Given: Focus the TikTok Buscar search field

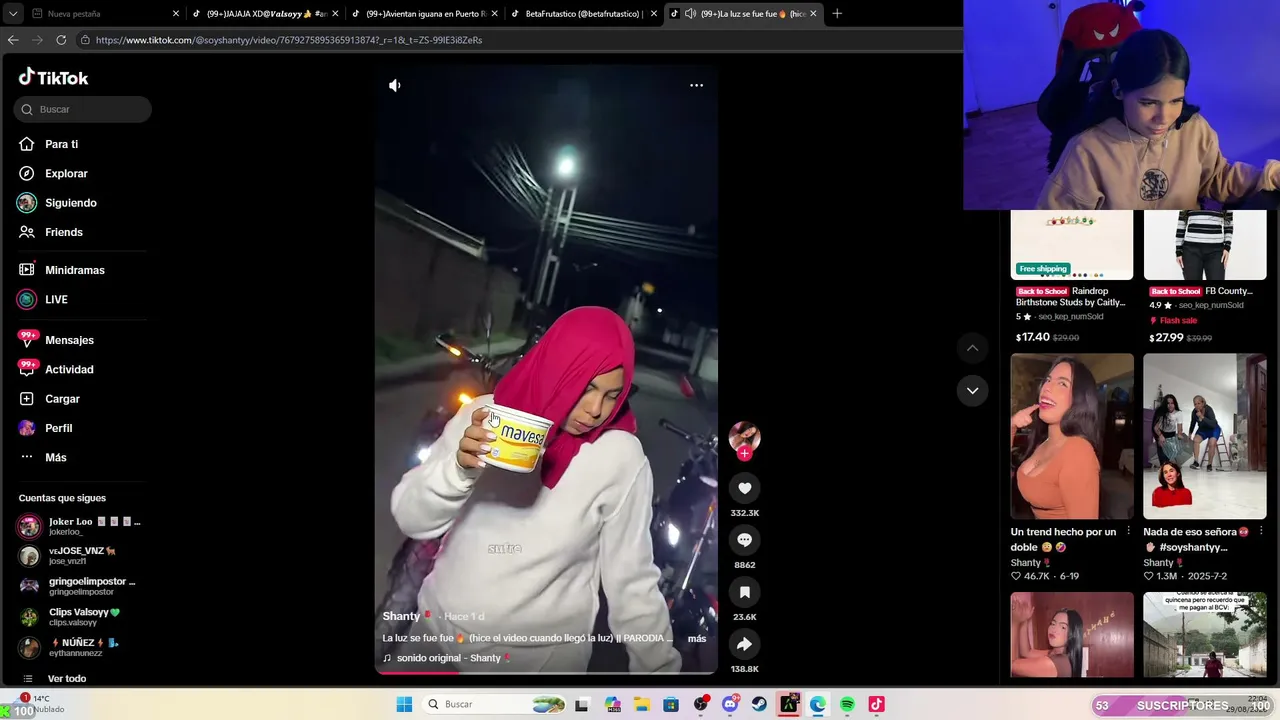Looking at the screenshot, I should tap(83, 109).
